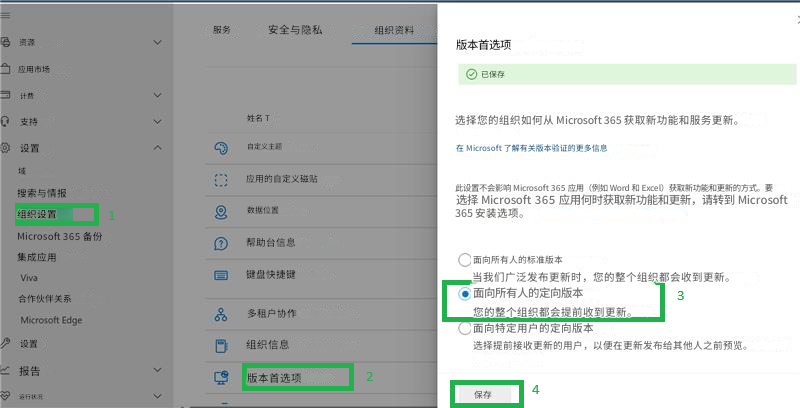This screenshot has height=408, width=800.
Task: Open 合作伙伴关系 in the sidebar
Action: point(45,299)
